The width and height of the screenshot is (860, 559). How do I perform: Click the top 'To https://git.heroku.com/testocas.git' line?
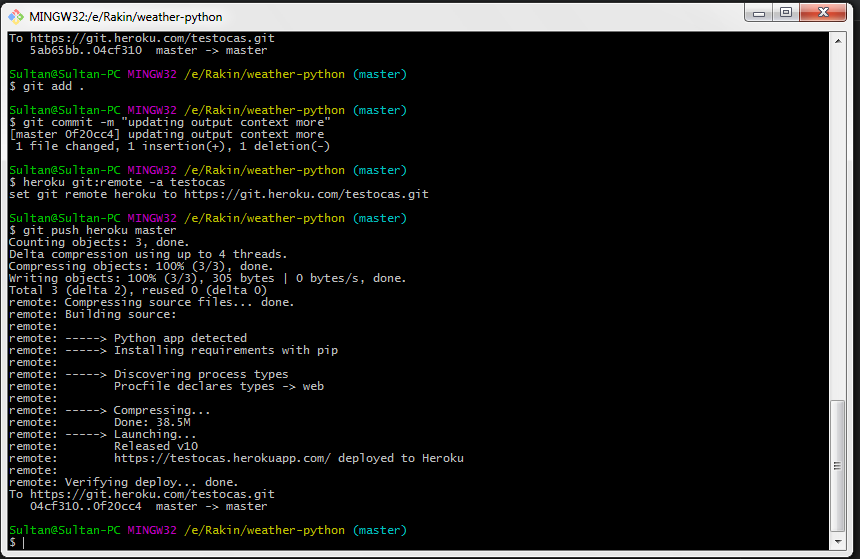(142, 38)
